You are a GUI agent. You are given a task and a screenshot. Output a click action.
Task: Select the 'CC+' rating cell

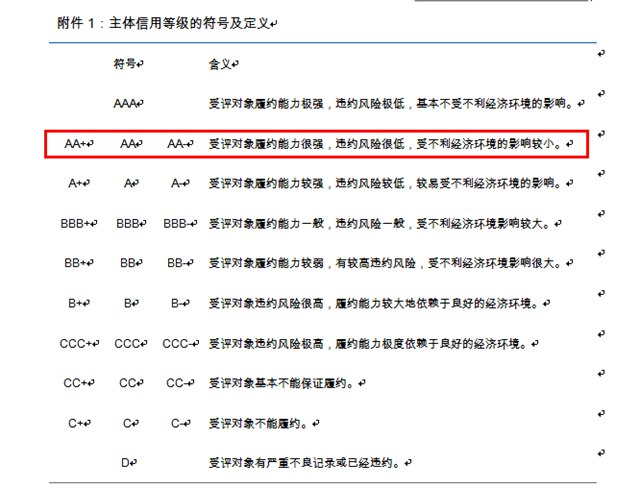pos(76,383)
